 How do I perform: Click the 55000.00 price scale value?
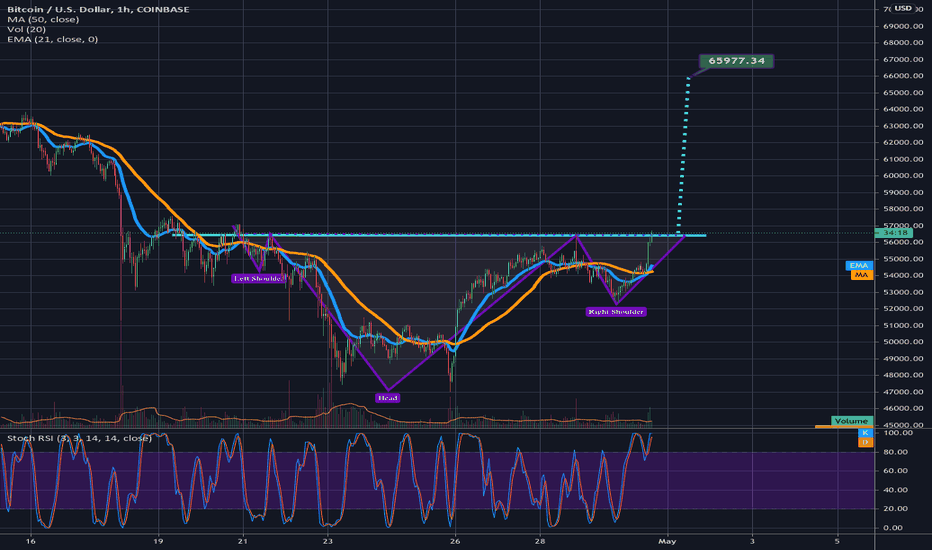[903, 259]
